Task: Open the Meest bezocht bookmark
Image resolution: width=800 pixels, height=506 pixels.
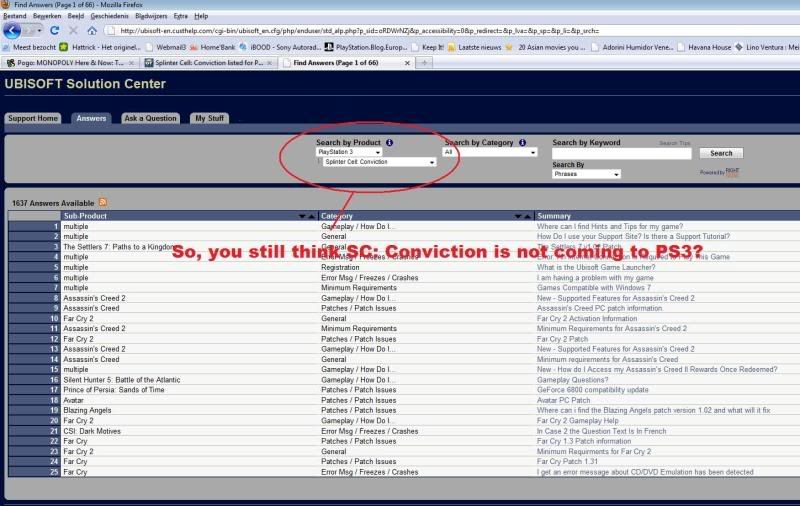Action: point(29,47)
